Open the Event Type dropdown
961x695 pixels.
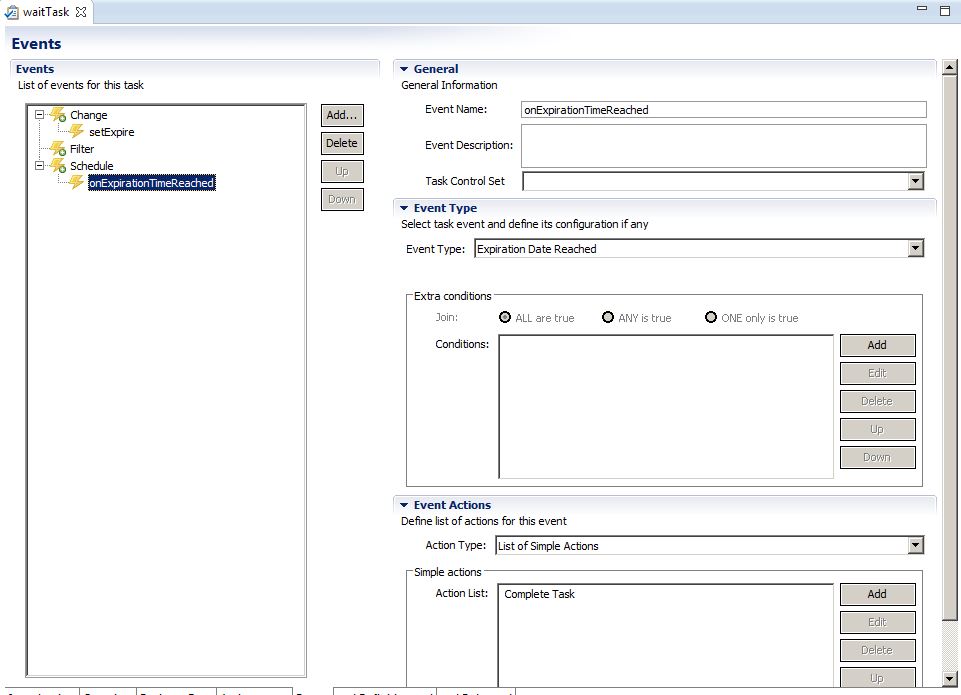pyautogui.click(x=914, y=249)
